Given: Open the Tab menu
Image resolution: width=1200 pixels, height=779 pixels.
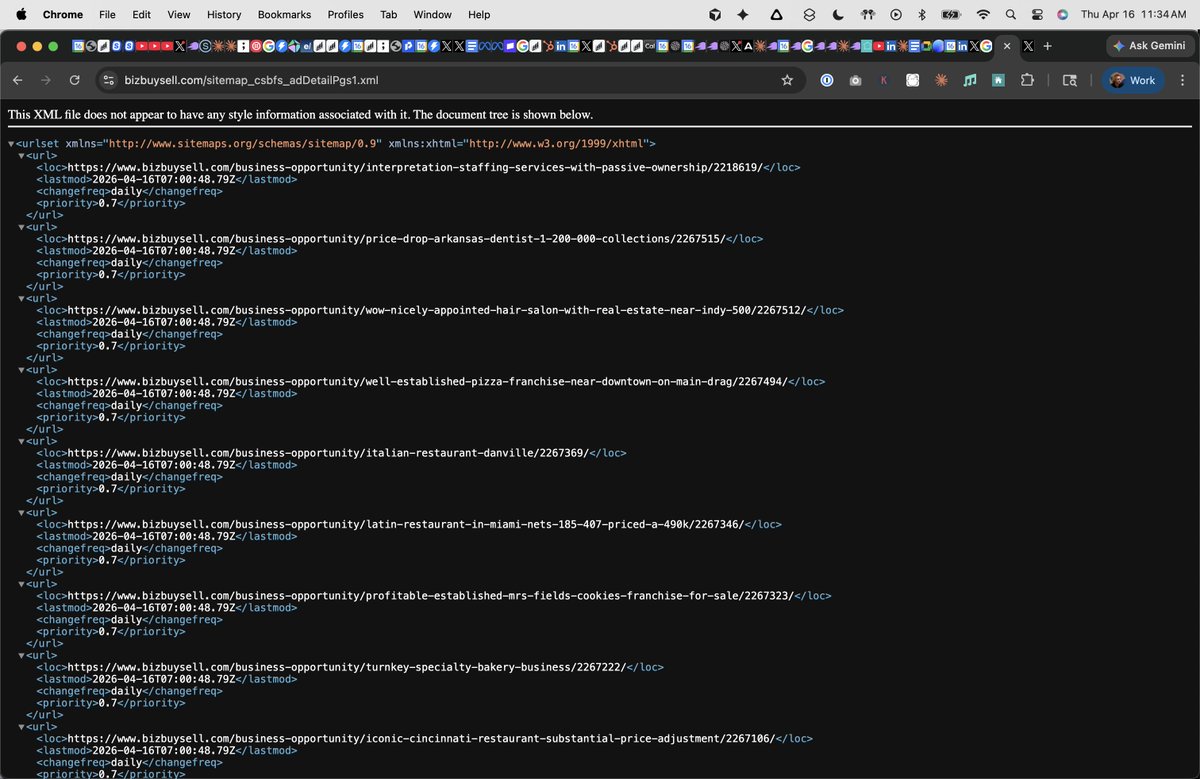Looking at the screenshot, I should pyautogui.click(x=388, y=14).
